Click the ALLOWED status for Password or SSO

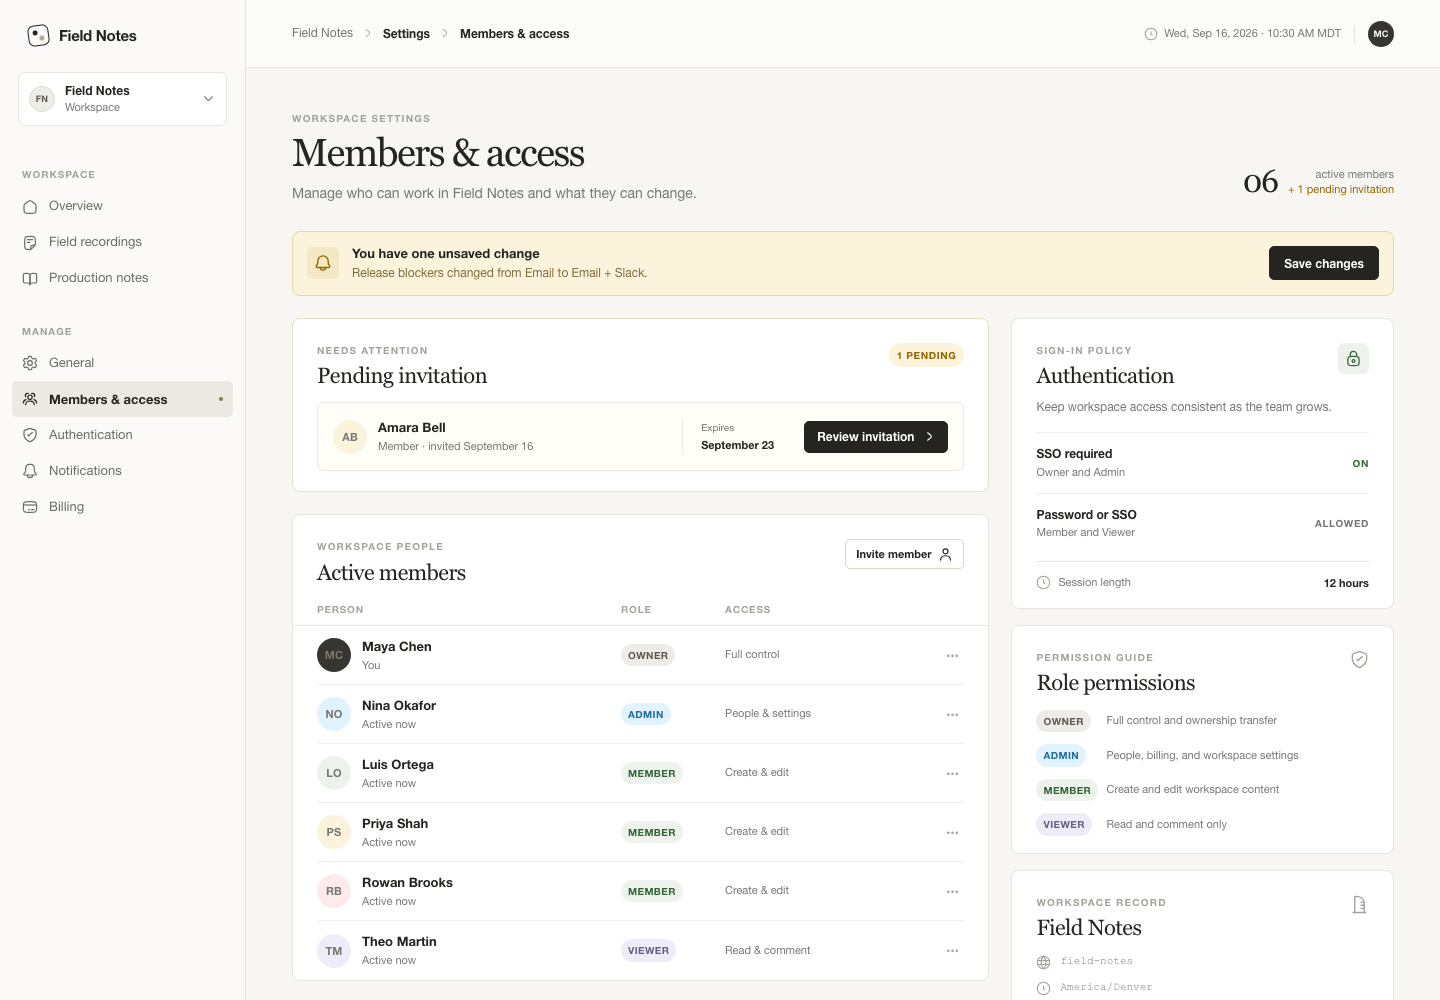tap(1341, 523)
